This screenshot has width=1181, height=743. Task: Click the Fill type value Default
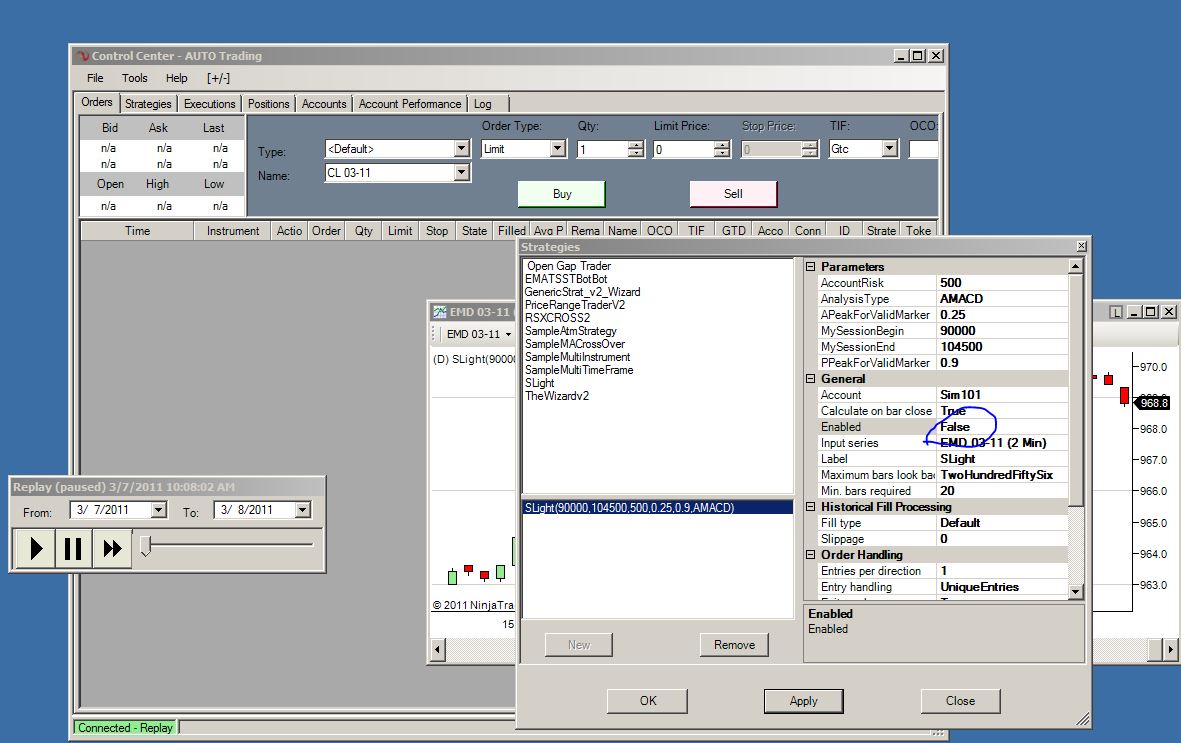click(1002, 523)
